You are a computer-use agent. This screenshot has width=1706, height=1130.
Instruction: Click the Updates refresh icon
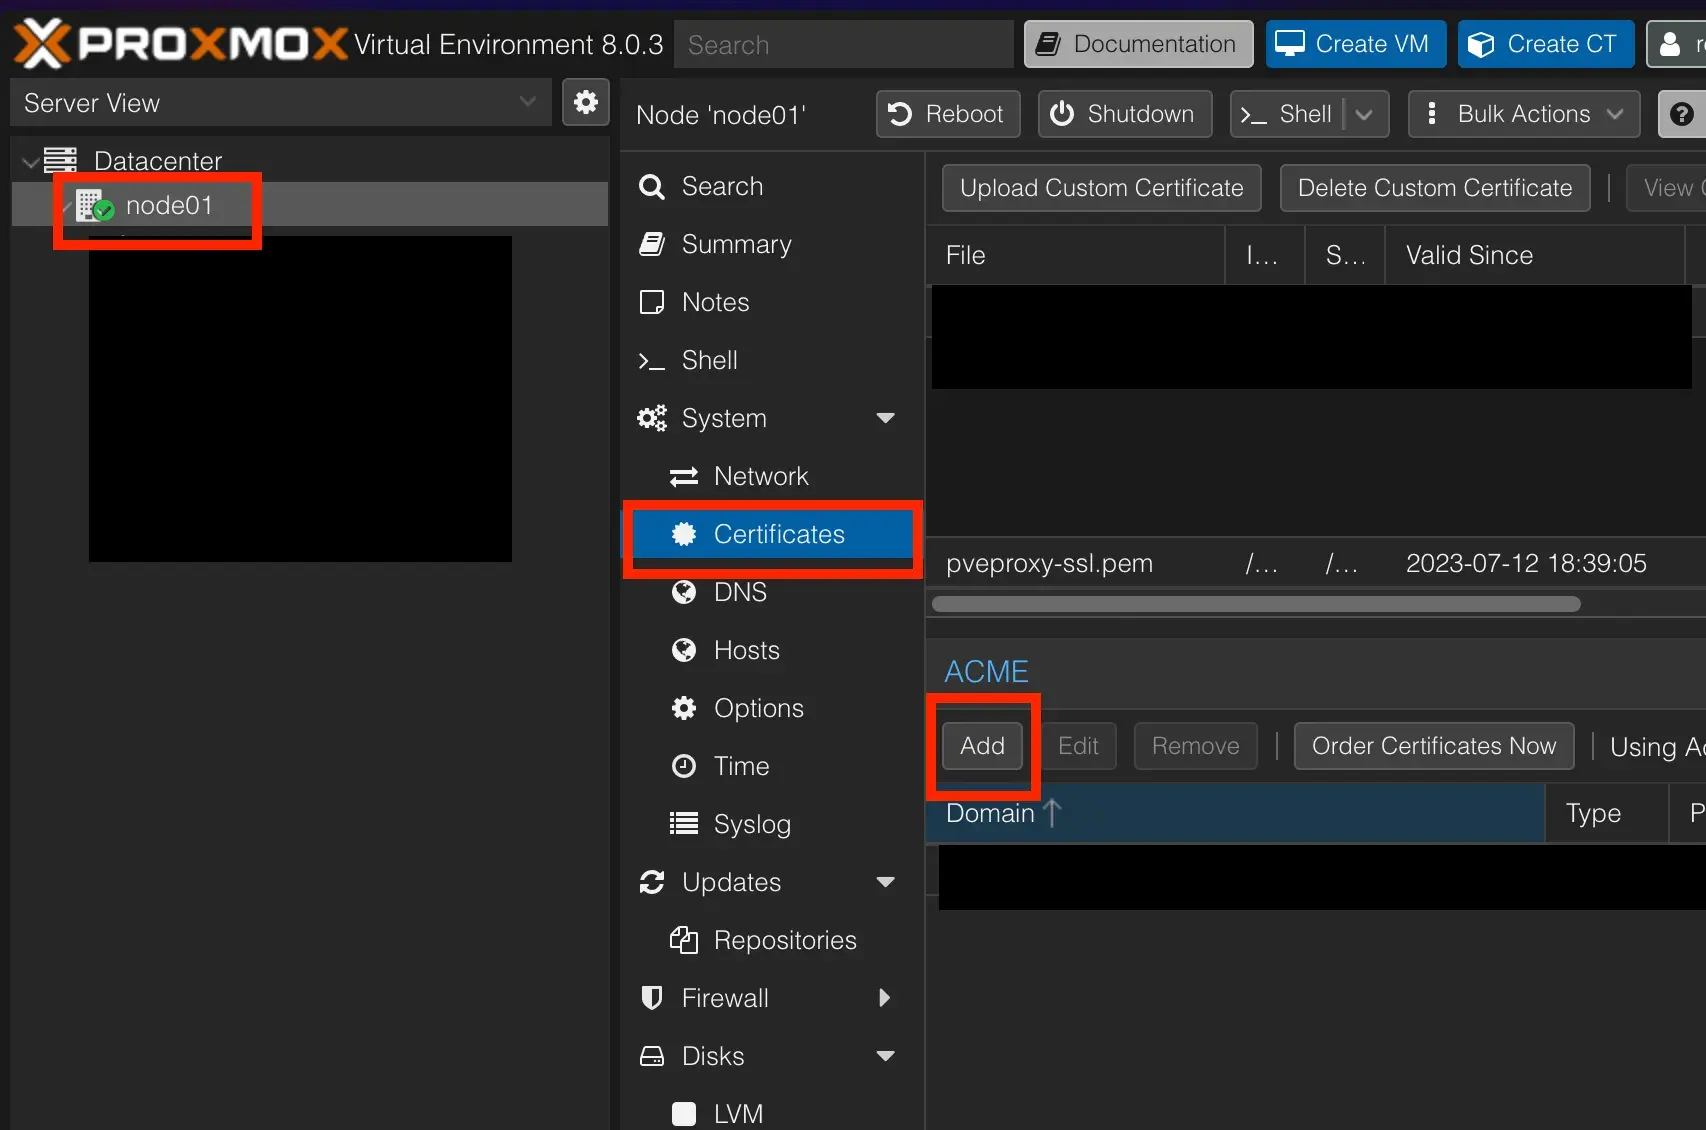click(652, 882)
